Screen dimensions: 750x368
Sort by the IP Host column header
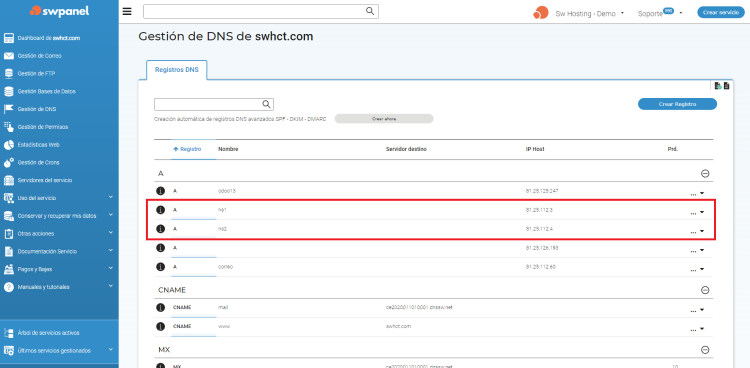(x=535, y=149)
